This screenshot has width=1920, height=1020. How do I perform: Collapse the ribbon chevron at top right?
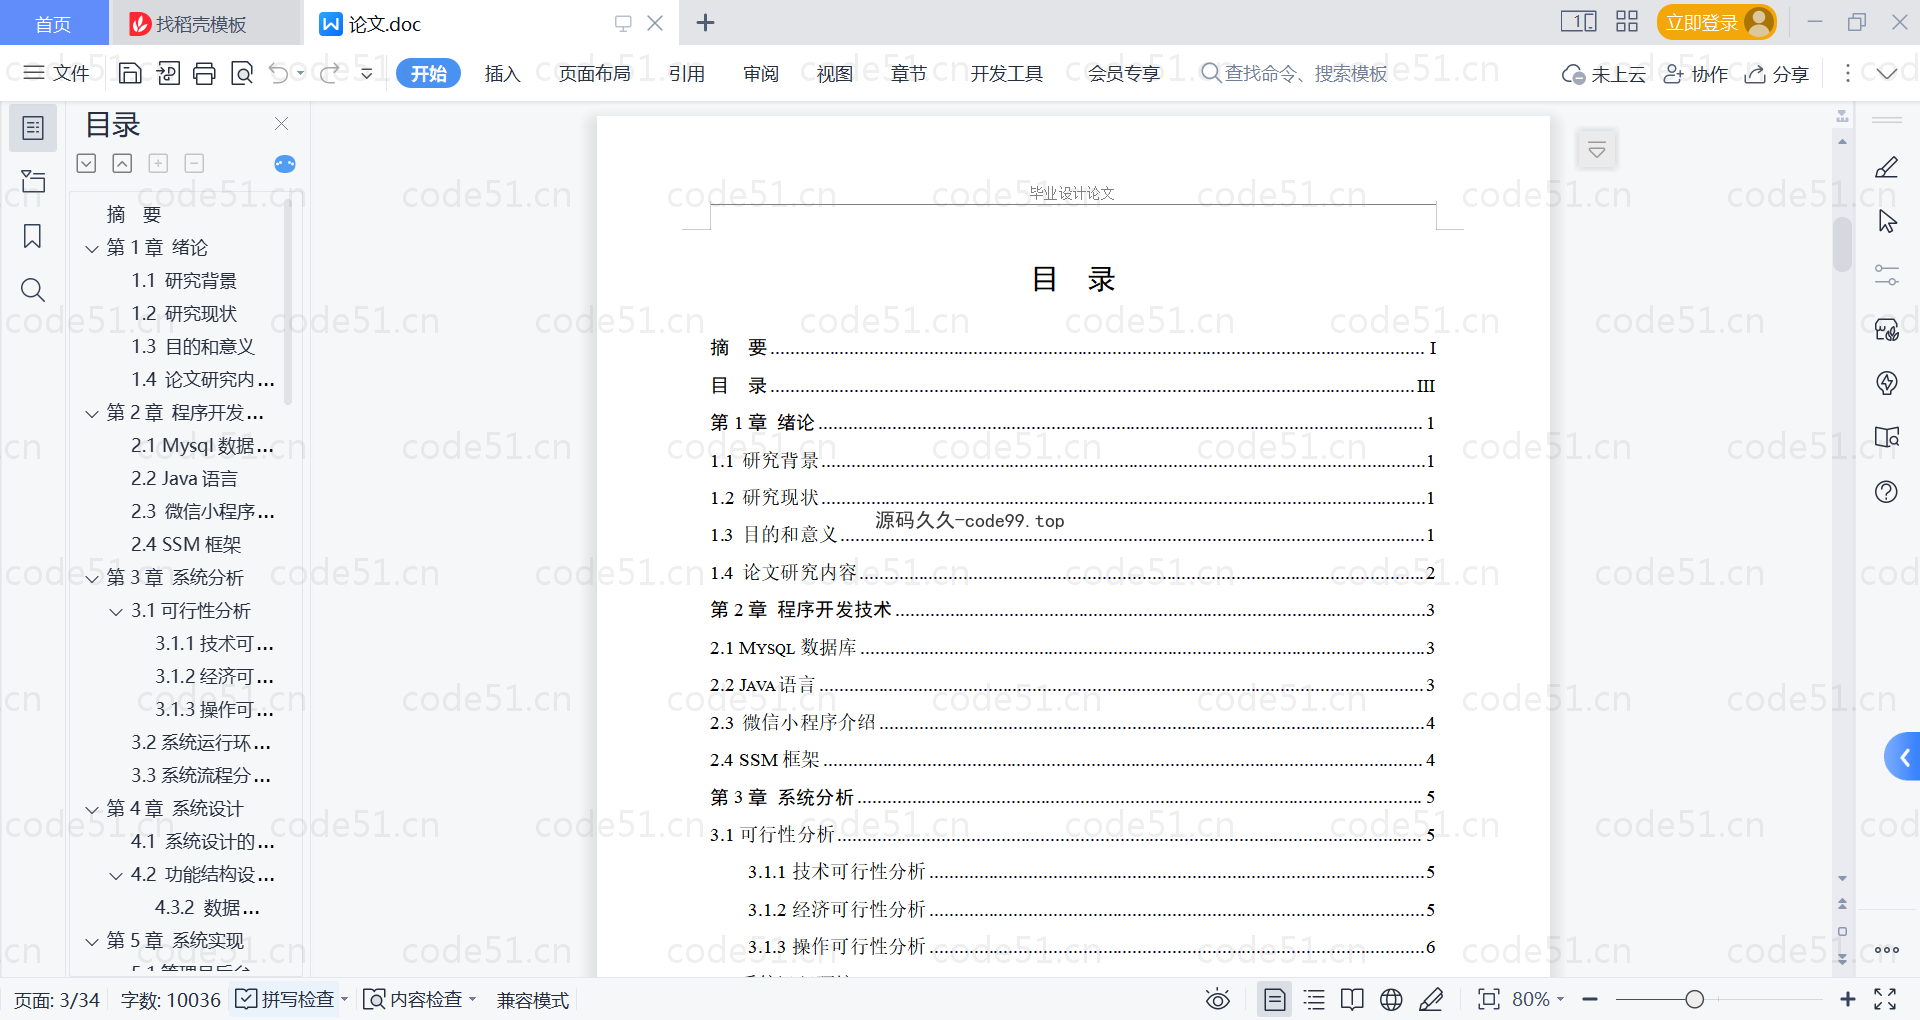[1887, 73]
